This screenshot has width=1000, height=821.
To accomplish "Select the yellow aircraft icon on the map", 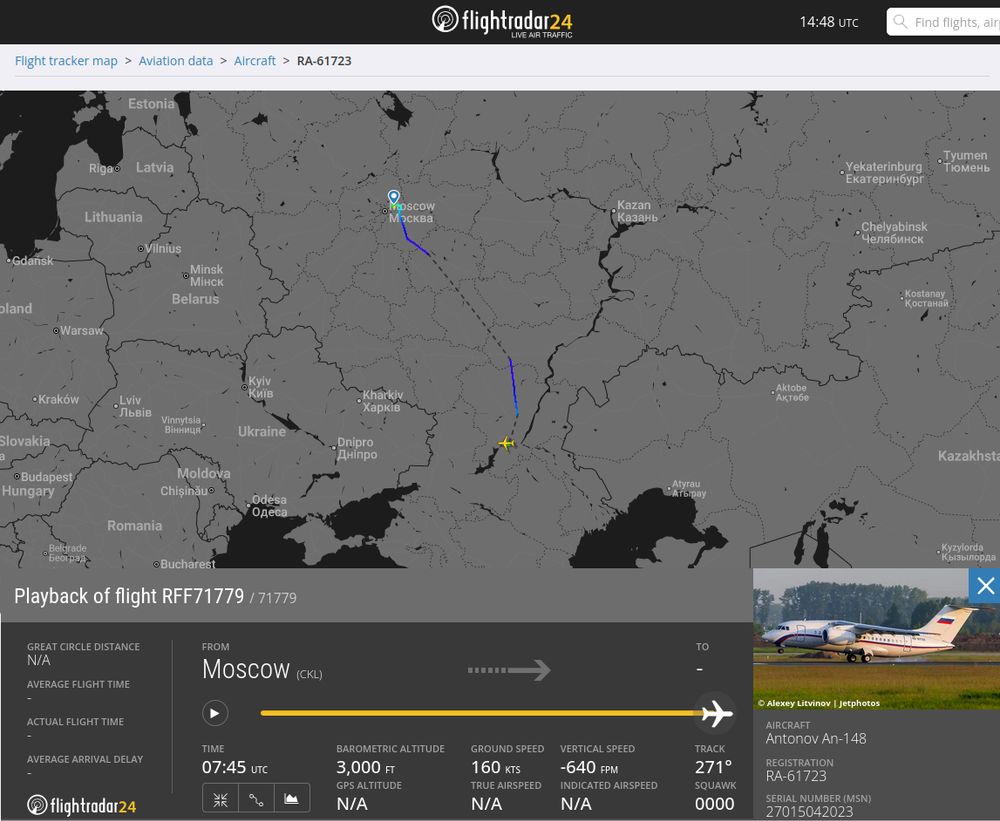I will pyautogui.click(x=506, y=443).
